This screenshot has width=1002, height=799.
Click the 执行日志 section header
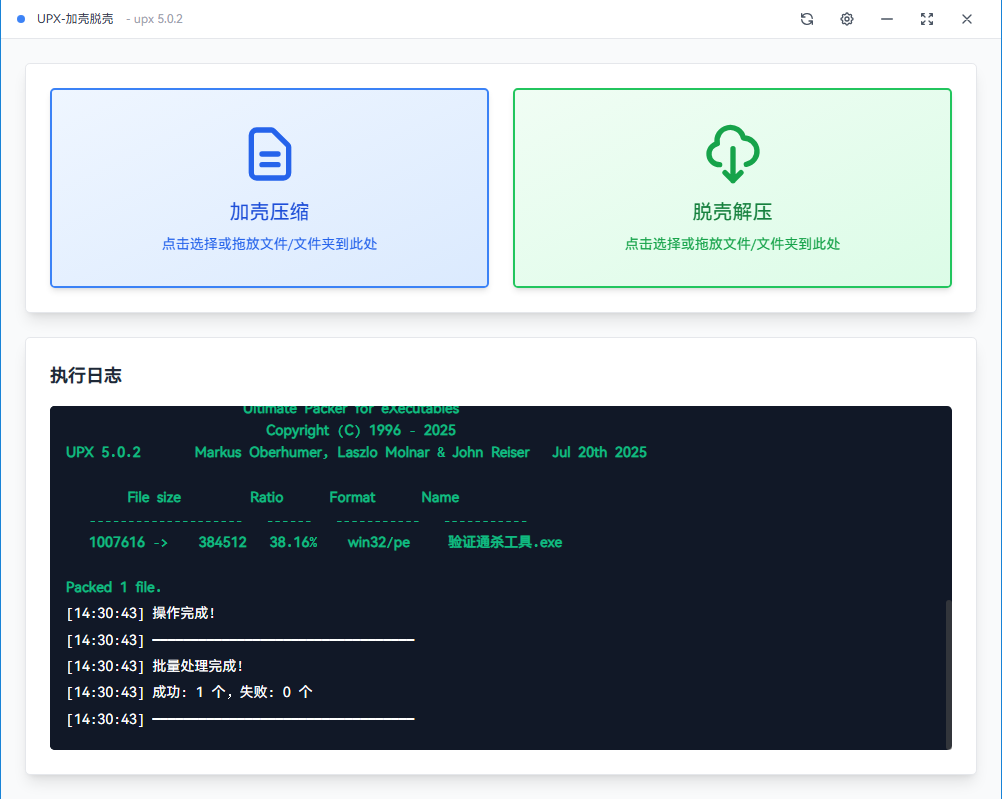84,375
